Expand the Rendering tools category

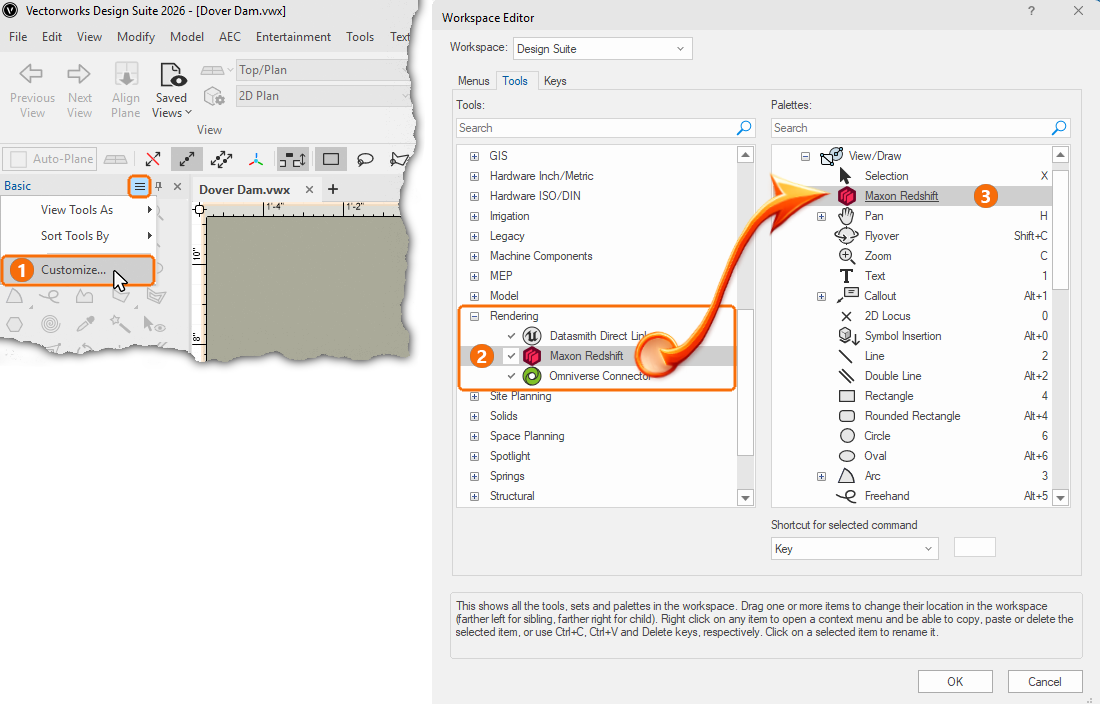coord(474,316)
